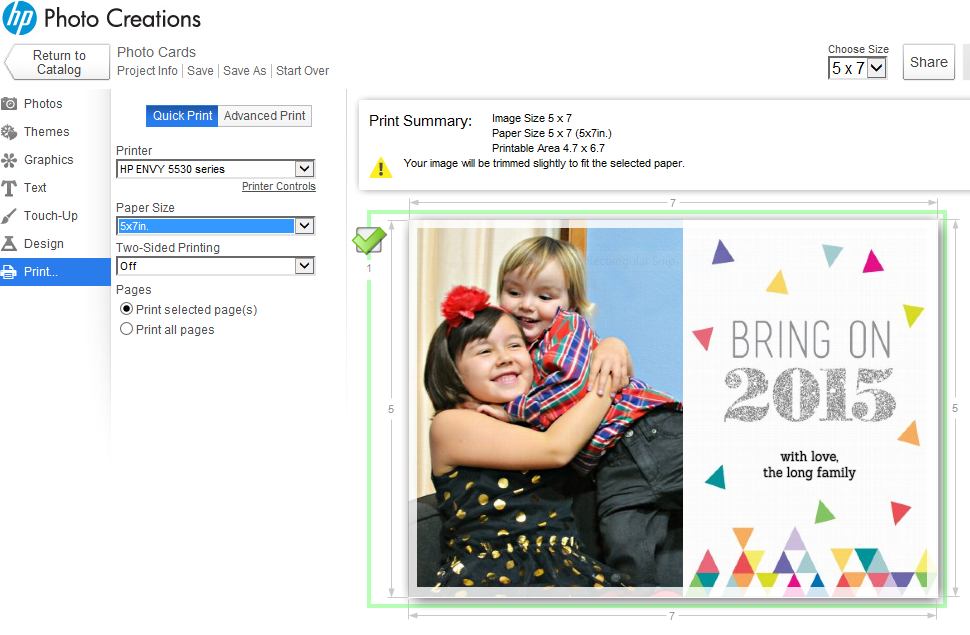Open the Touch-Up panel label
This screenshot has width=970, height=635.
click(x=51, y=215)
